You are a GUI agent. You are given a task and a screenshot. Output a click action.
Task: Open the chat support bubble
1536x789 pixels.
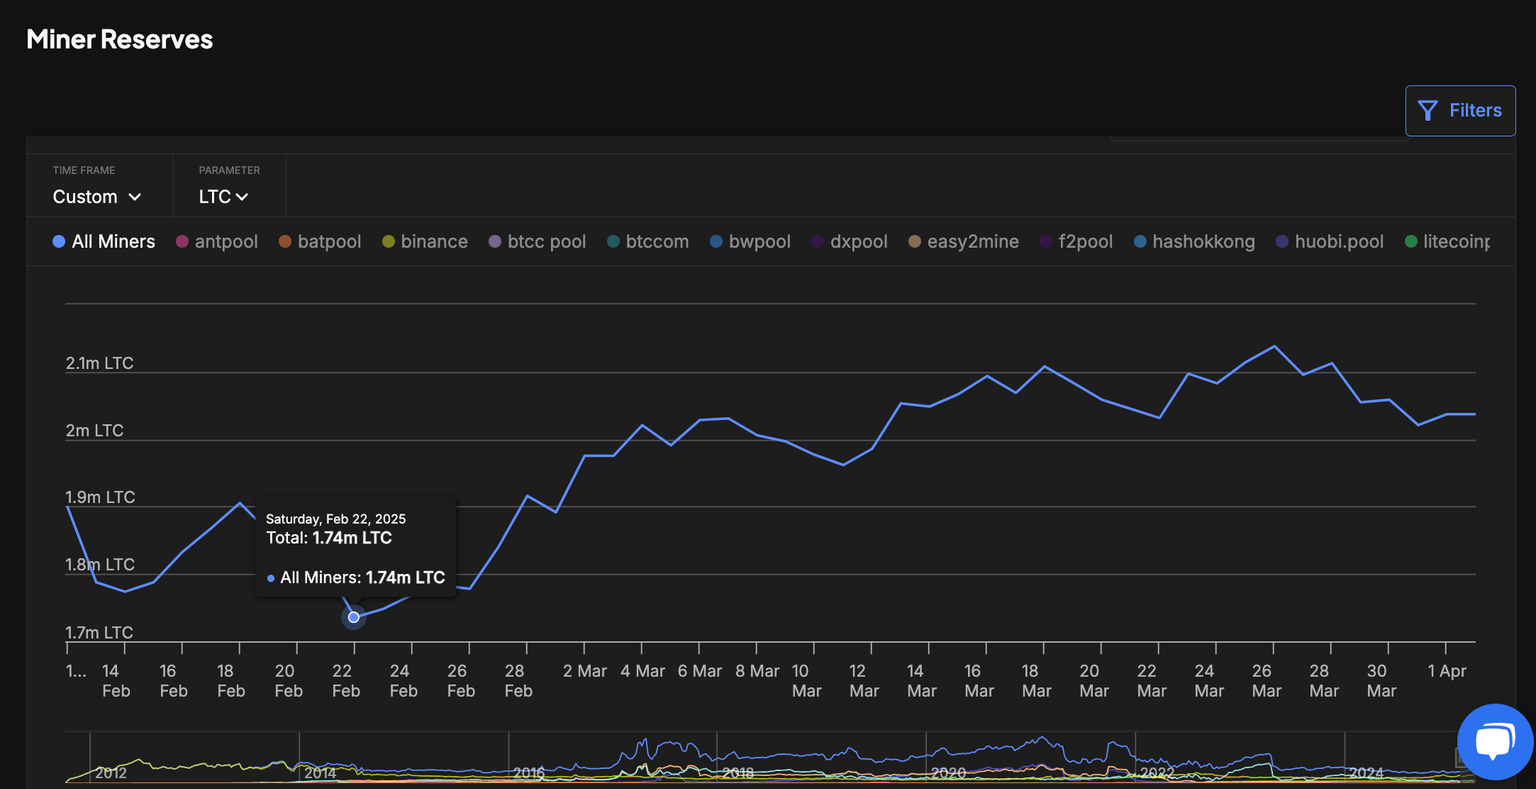pyautogui.click(x=1494, y=741)
